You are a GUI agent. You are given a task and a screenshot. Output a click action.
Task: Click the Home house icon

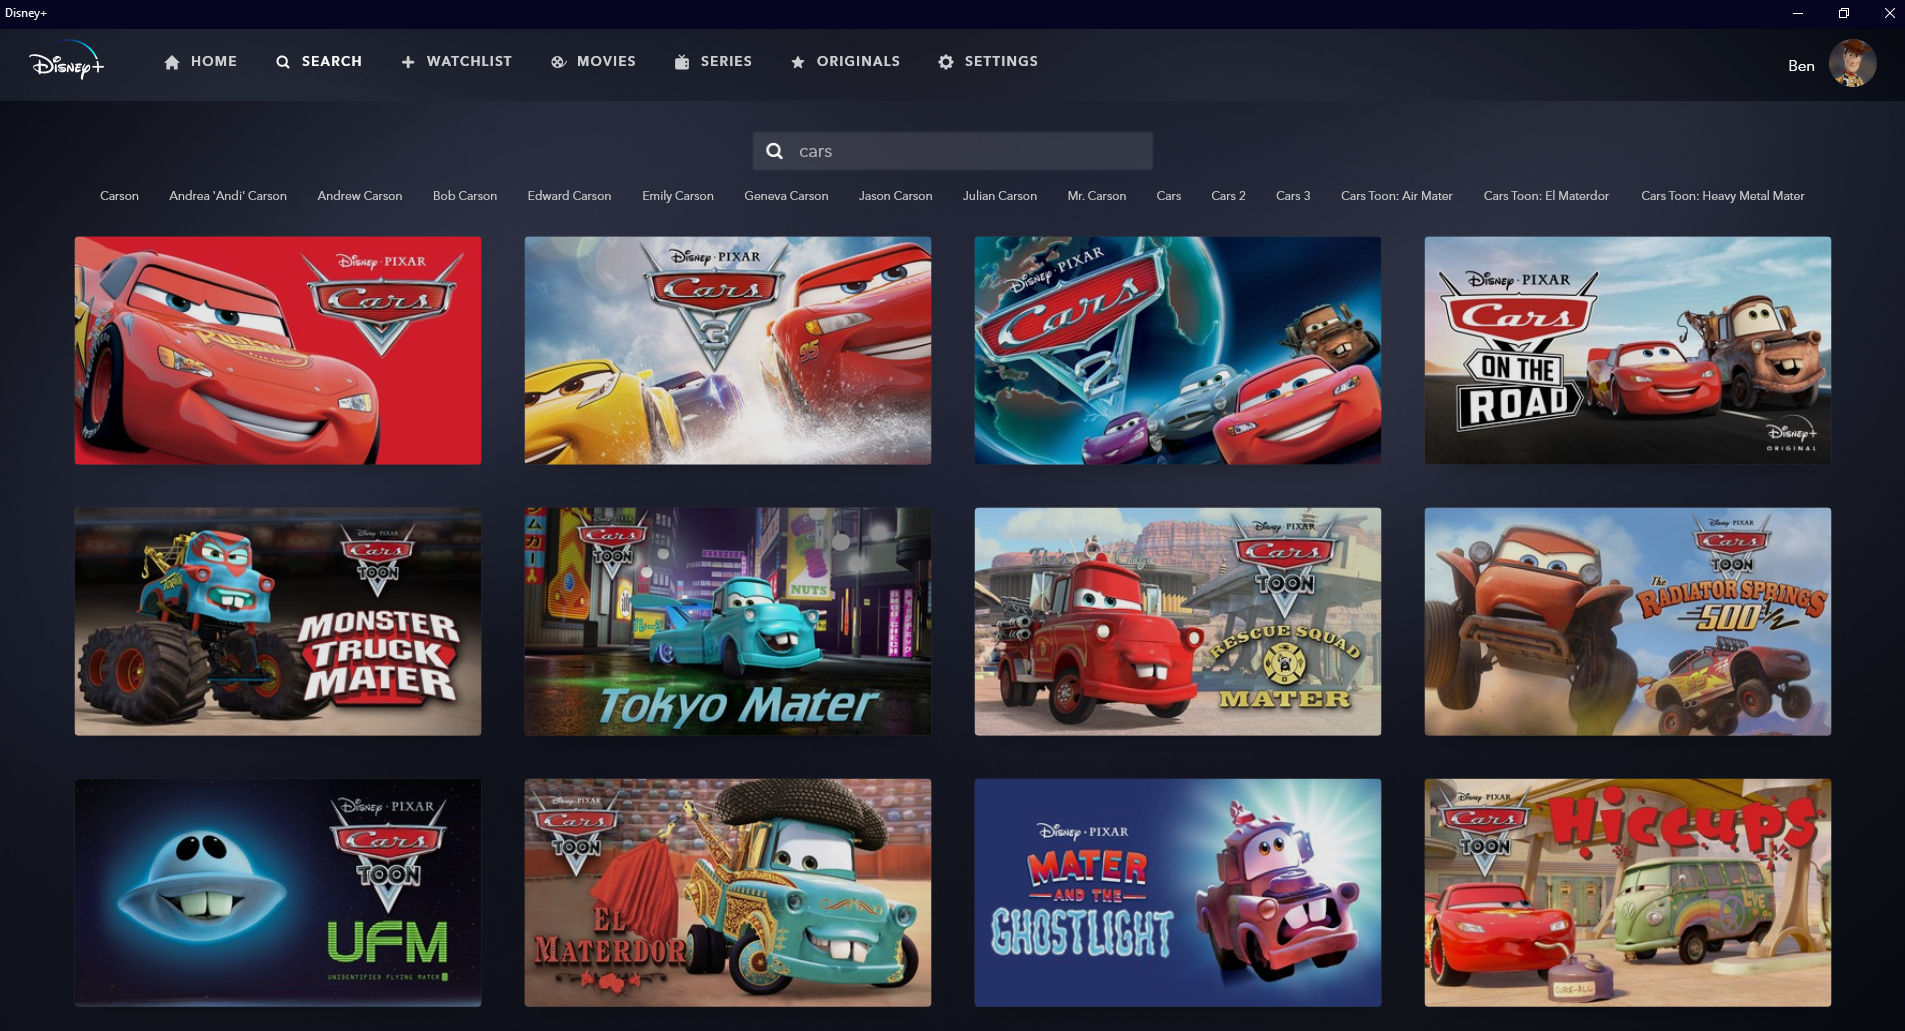(172, 62)
